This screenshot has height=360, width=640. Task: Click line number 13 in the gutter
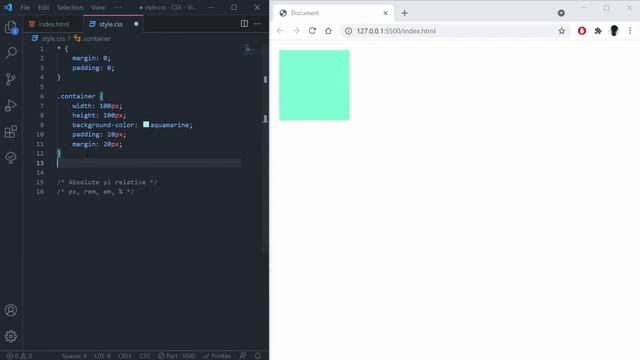40,163
